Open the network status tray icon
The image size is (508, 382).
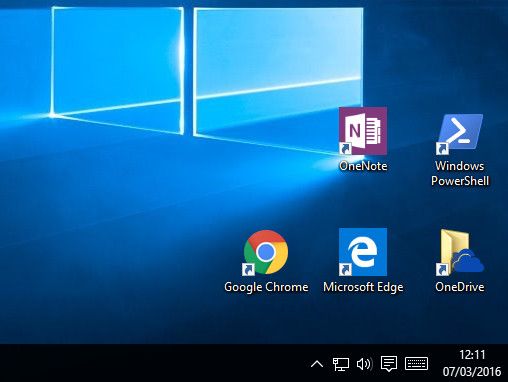tap(341, 364)
